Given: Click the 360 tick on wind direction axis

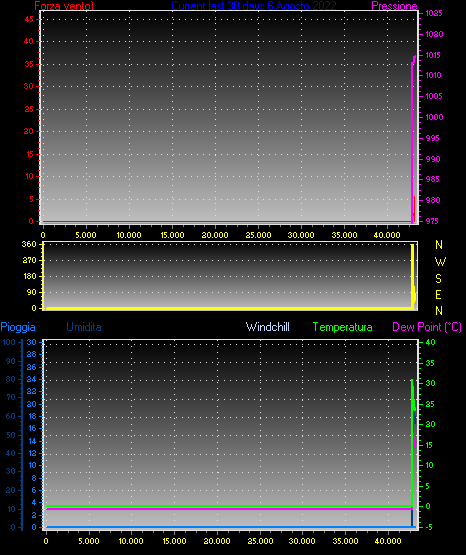Looking at the screenshot, I should 29,244.
